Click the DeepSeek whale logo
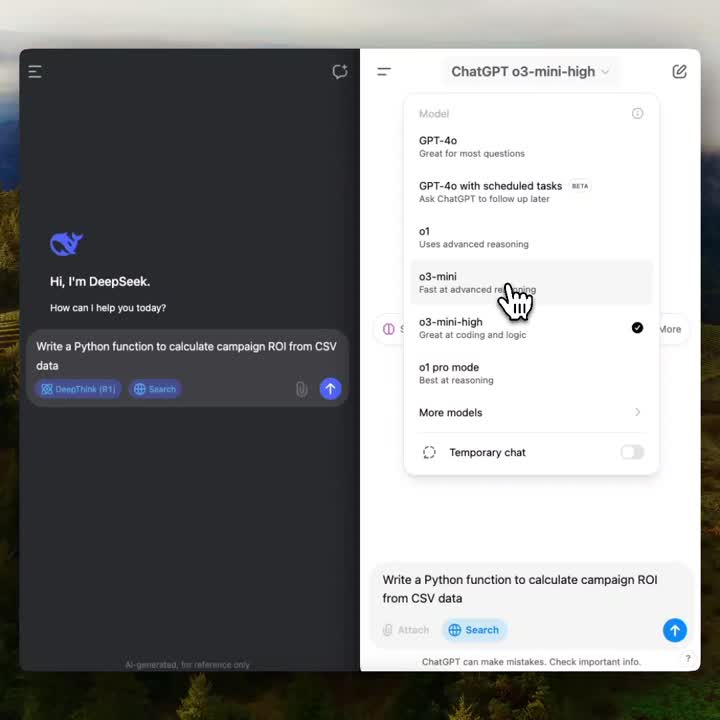The width and height of the screenshot is (720, 720). 66,243
